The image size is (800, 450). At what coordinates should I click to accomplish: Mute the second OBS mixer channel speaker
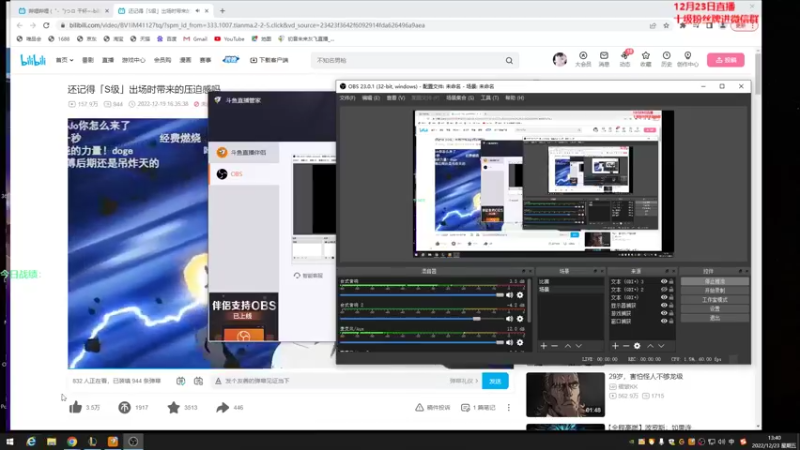coord(509,318)
